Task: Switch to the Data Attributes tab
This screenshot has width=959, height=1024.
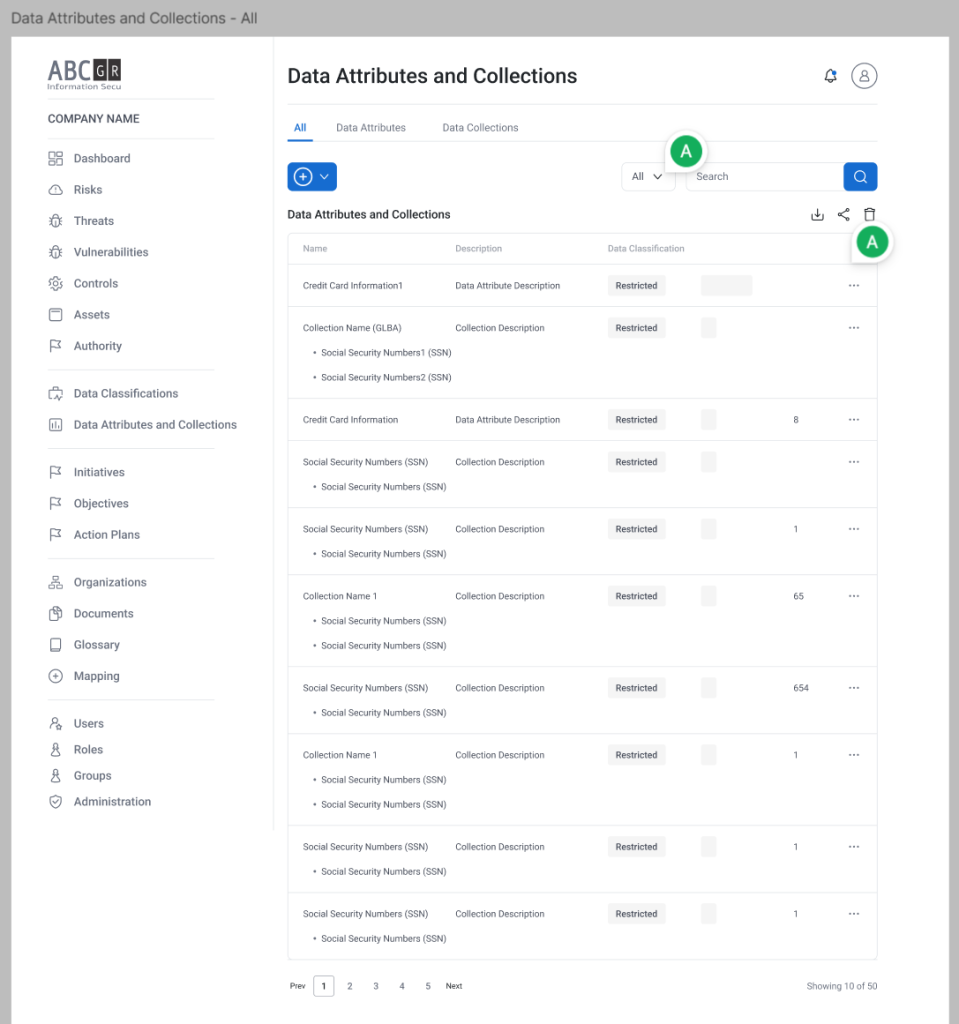Action: pyautogui.click(x=371, y=128)
